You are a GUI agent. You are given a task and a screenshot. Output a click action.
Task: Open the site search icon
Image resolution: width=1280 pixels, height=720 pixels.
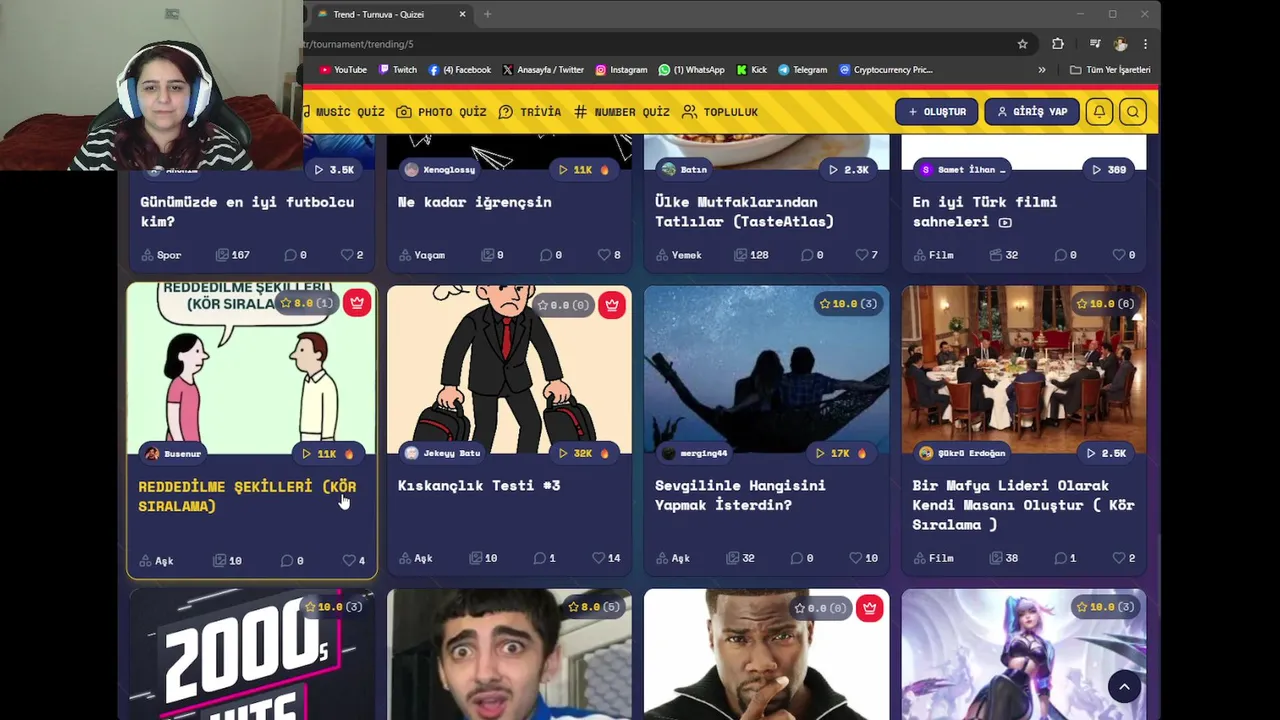pos(1133,112)
